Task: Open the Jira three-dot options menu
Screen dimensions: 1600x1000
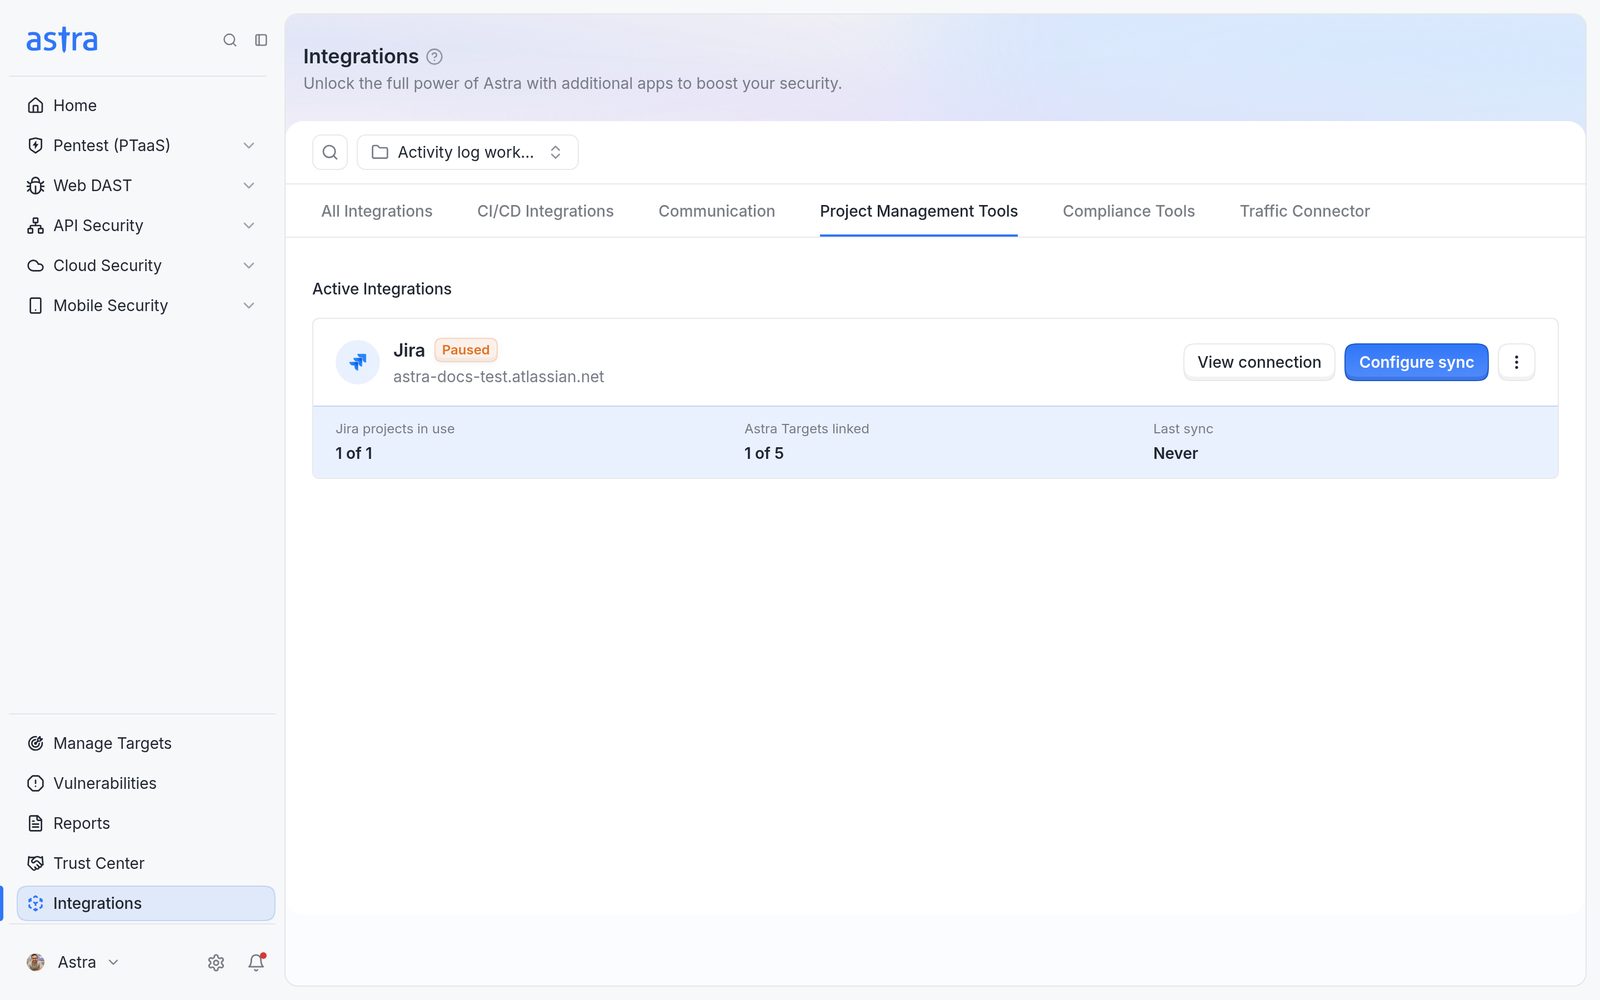Action: point(1516,362)
